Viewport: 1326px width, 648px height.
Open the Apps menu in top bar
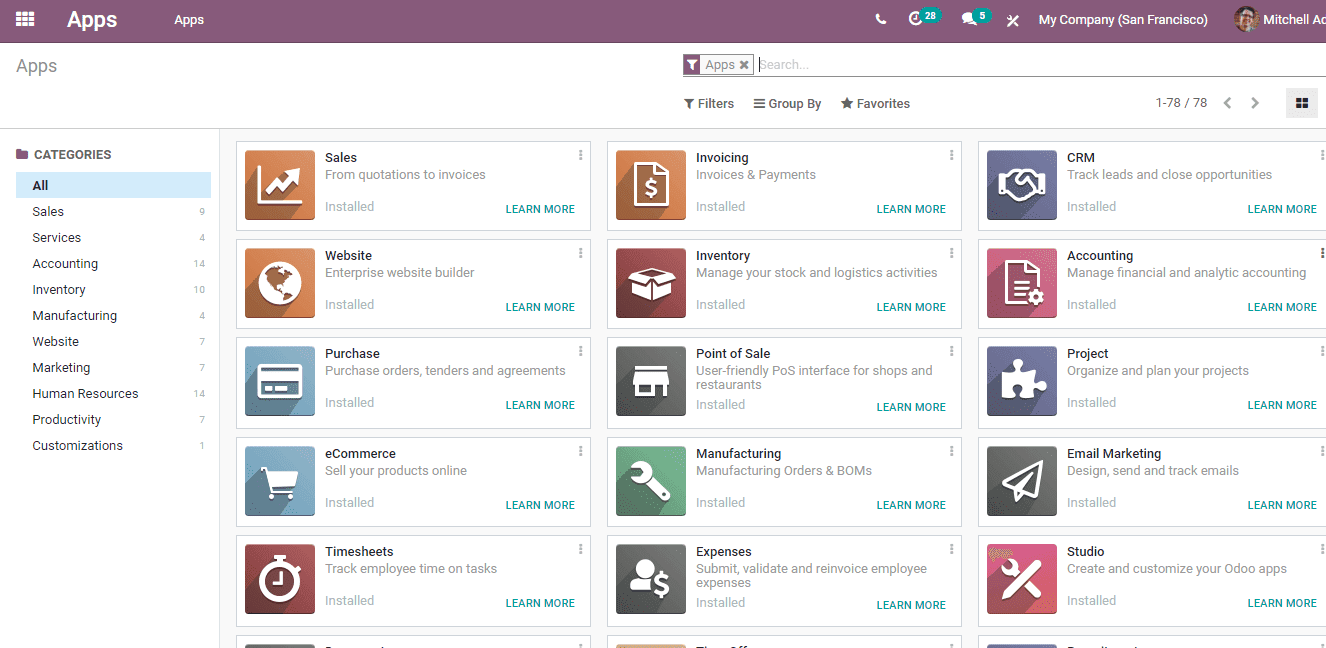pos(189,20)
